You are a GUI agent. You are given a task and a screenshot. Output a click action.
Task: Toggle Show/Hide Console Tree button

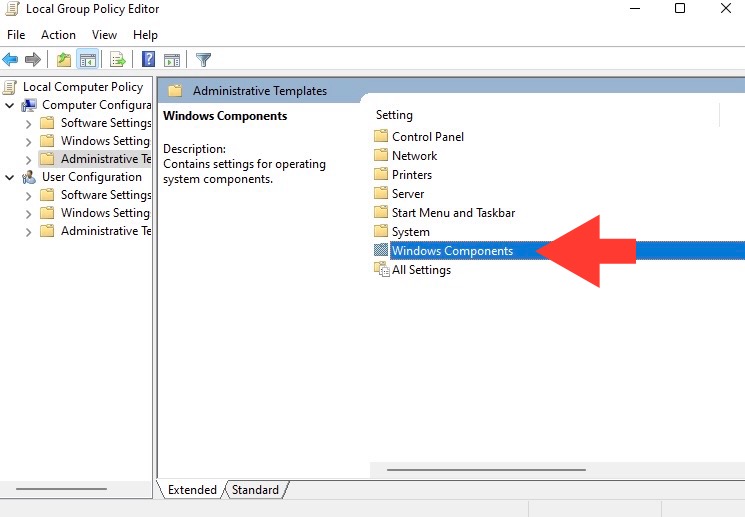click(88, 60)
